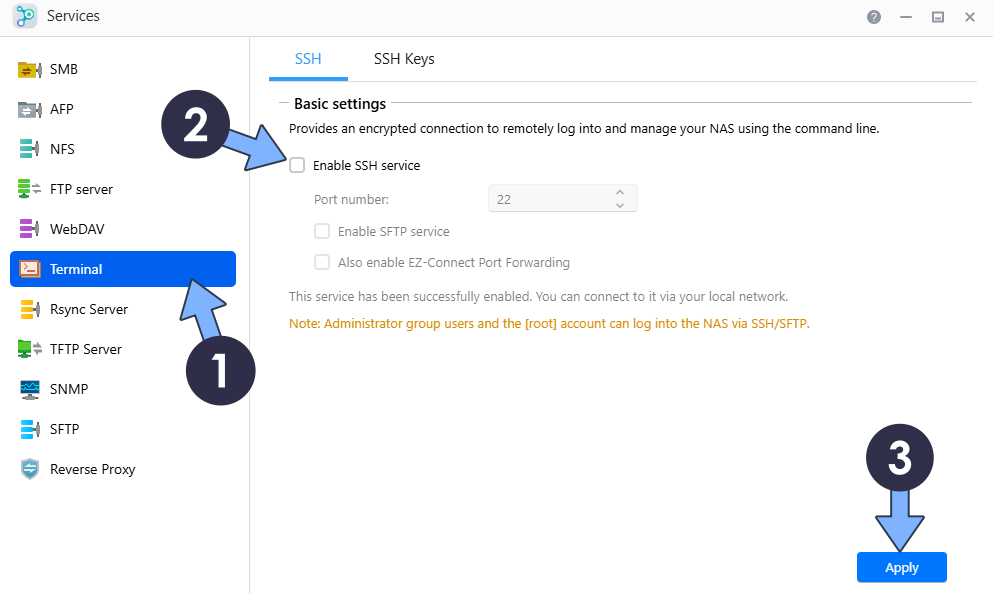Increase port number with up arrow

(620, 193)
